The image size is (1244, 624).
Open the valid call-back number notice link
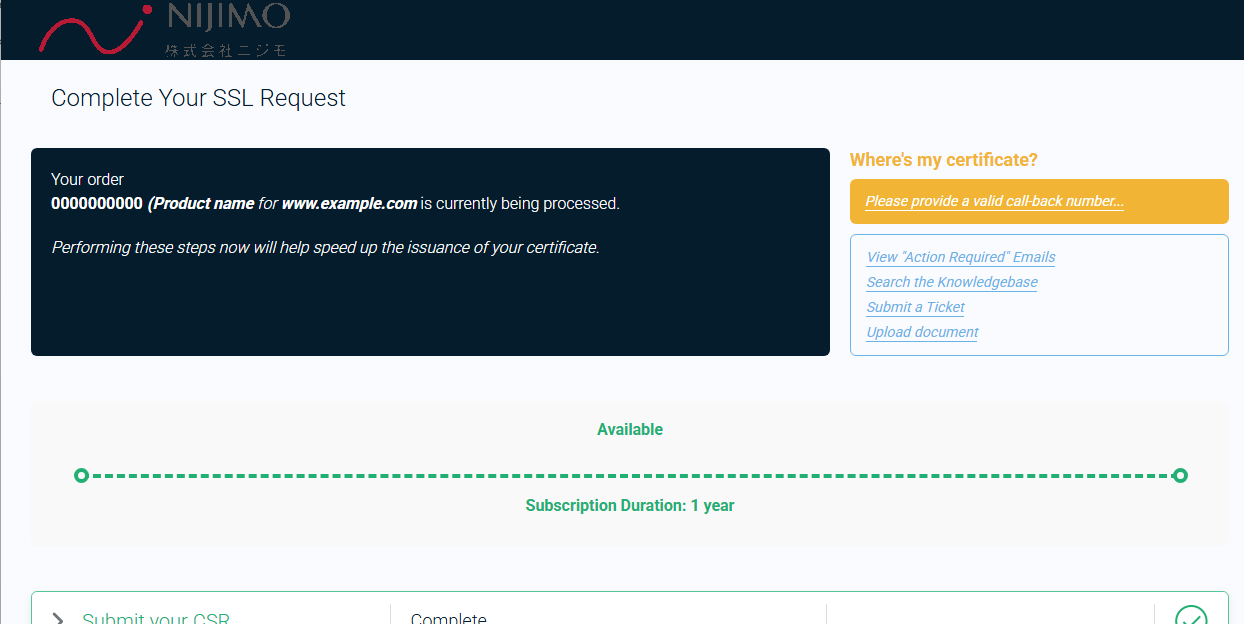pos(994,201)
